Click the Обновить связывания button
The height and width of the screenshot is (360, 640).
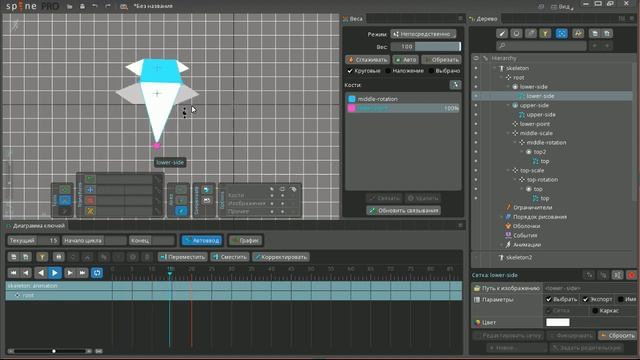coord(404,211)
